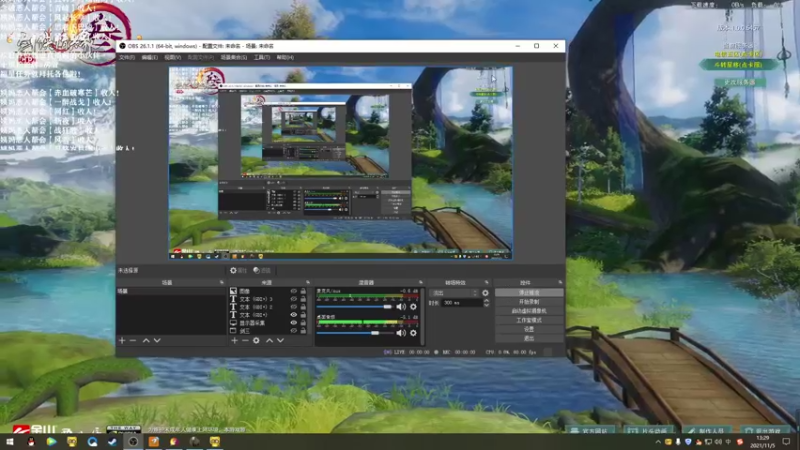Expand hidden system tray icons chevron

tap(658, 442)
